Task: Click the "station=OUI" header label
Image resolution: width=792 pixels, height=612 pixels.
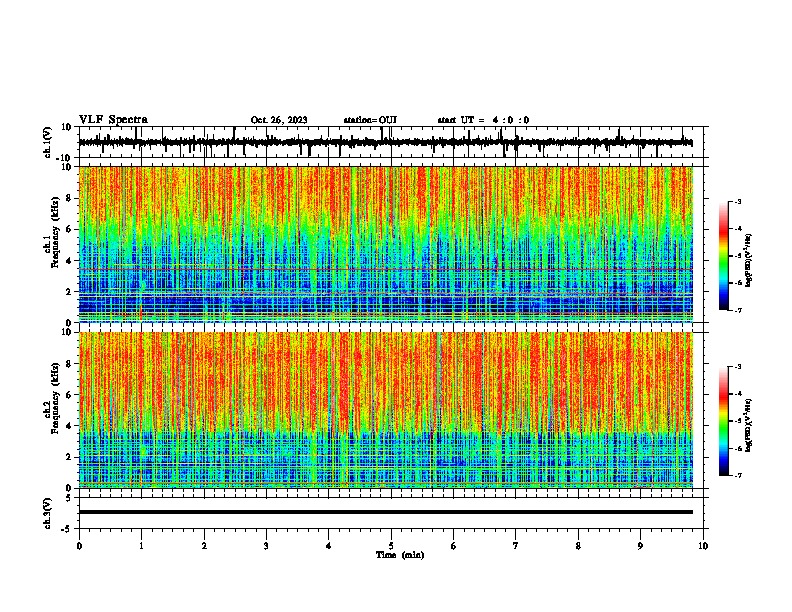Action: point(370,120)
